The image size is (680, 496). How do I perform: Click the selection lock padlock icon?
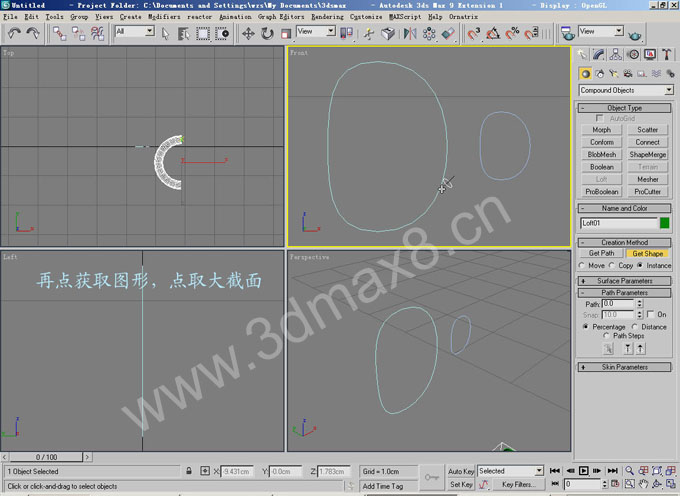pos(190,470)
